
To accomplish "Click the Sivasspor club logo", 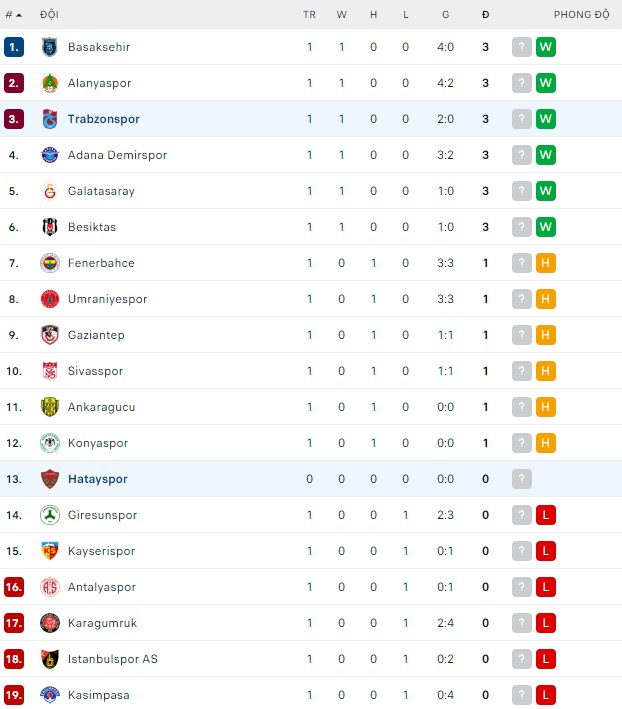I will coord(50,371).
